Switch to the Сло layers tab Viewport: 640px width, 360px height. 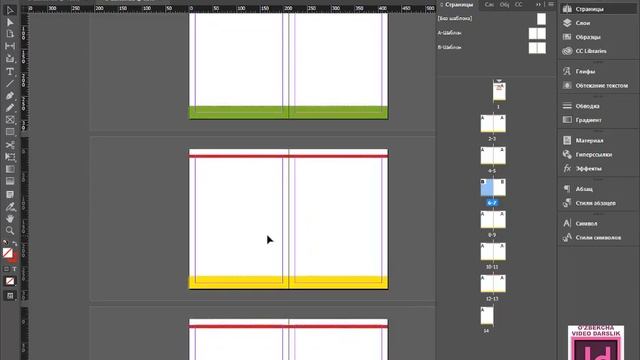click(x=489, y=5)
